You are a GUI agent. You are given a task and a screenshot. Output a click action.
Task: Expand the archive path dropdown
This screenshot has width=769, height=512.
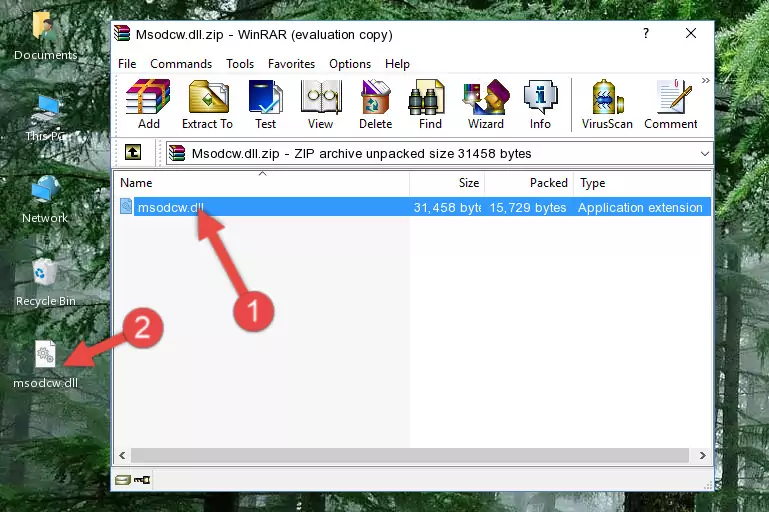705,154
